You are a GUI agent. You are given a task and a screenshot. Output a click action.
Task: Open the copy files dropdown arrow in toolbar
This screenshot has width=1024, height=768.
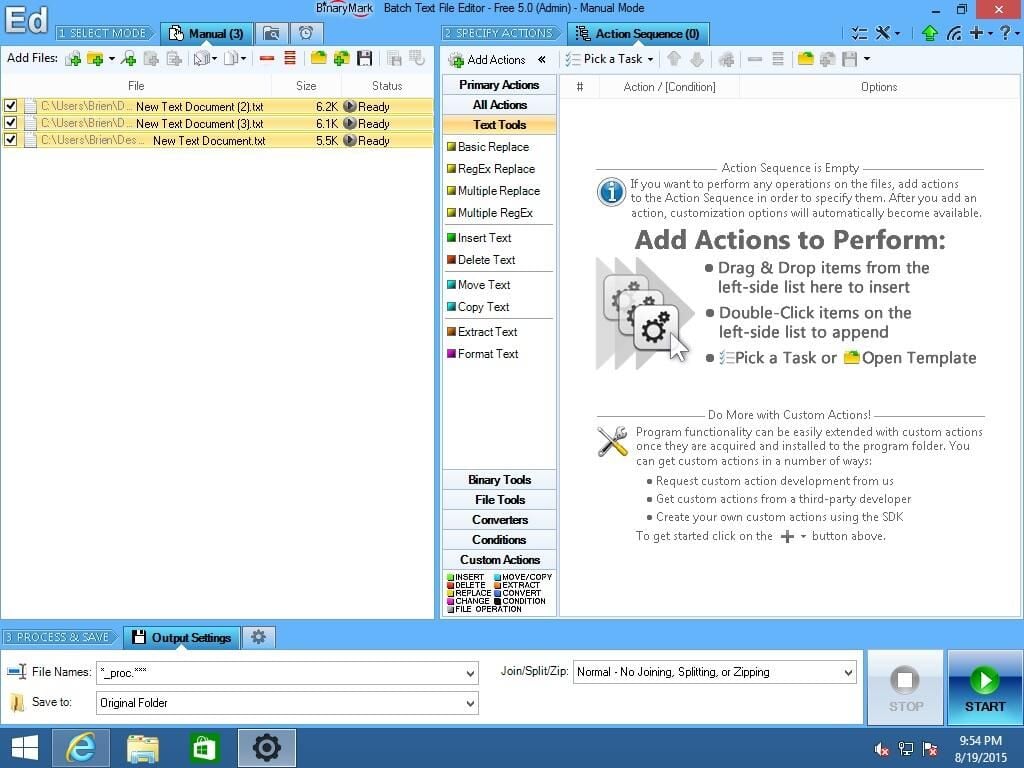coord(244,59)
